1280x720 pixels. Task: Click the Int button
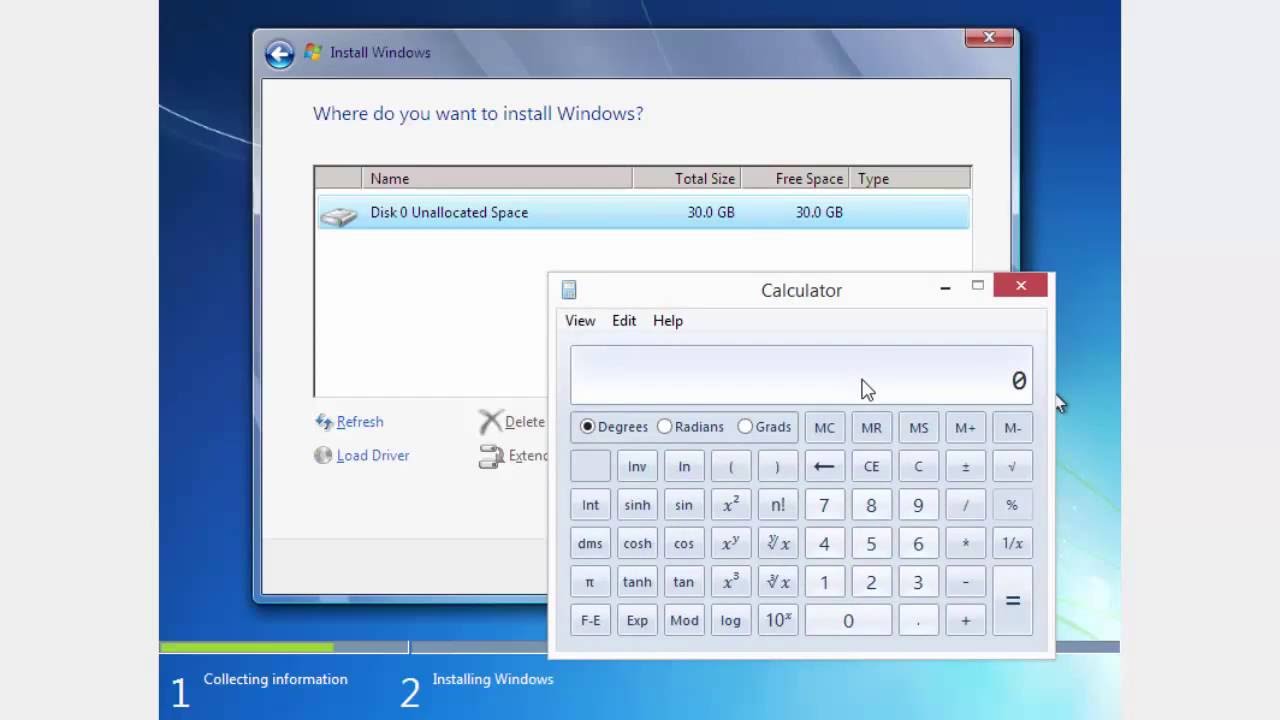pos(590,505)
